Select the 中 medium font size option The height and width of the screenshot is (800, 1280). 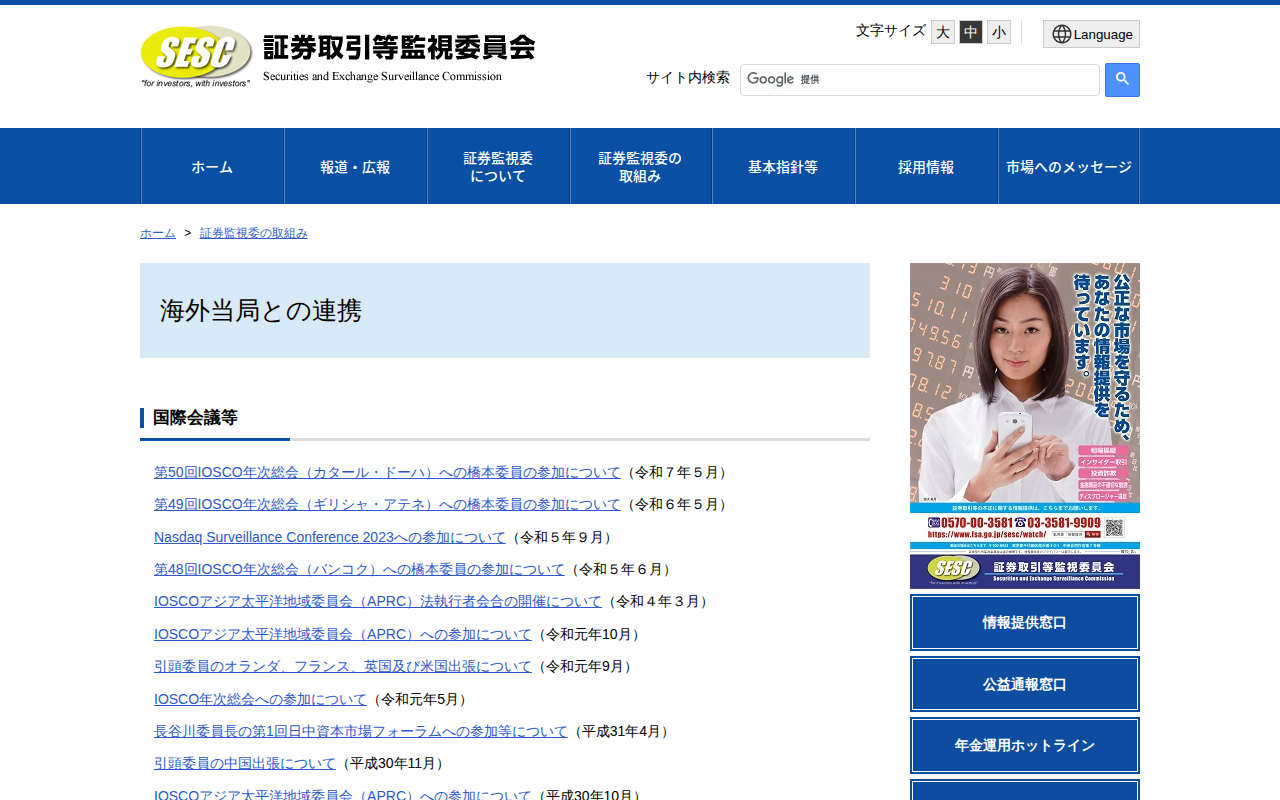tap(969, 31)
